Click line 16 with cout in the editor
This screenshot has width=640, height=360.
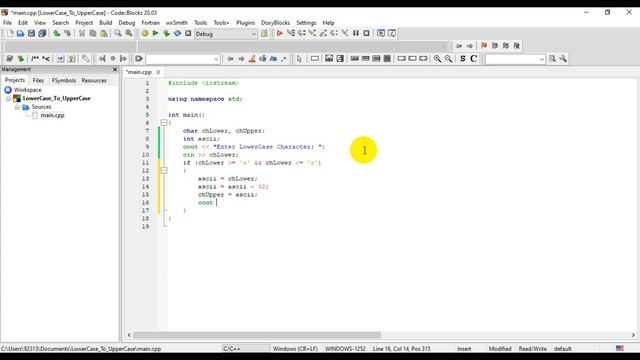pos(205,203)
